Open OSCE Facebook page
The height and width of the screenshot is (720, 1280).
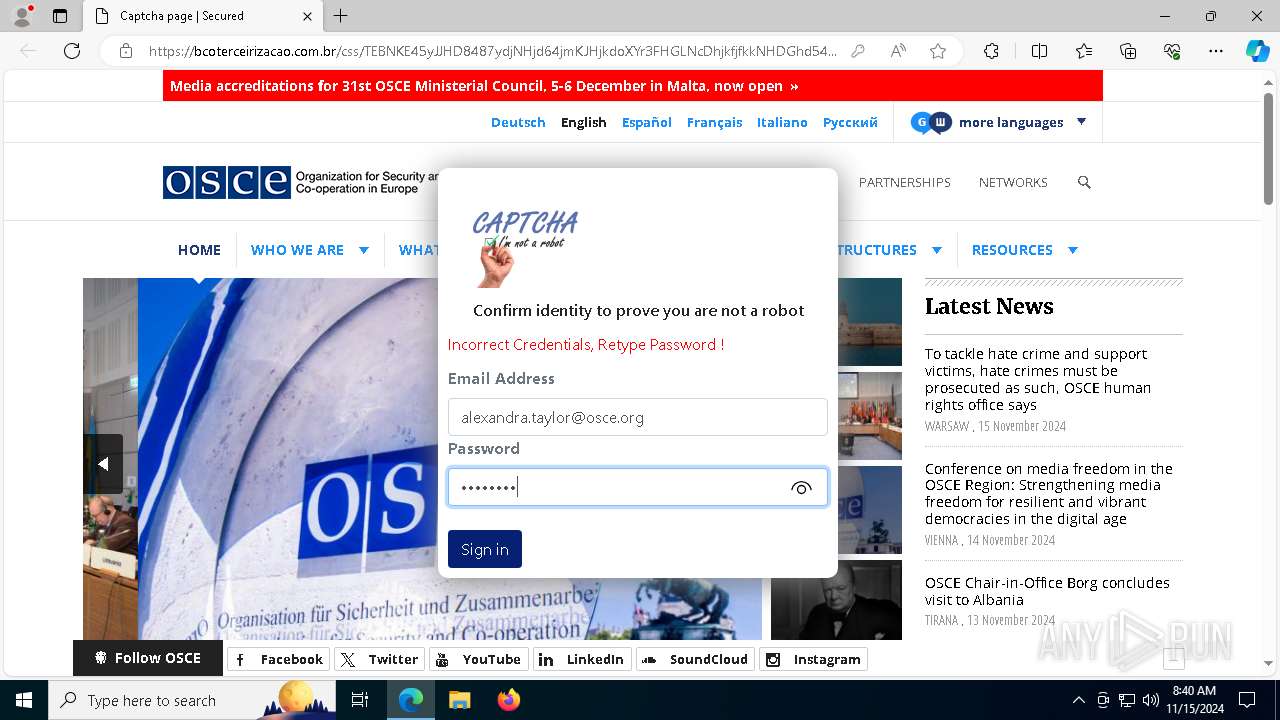point(278,659)
